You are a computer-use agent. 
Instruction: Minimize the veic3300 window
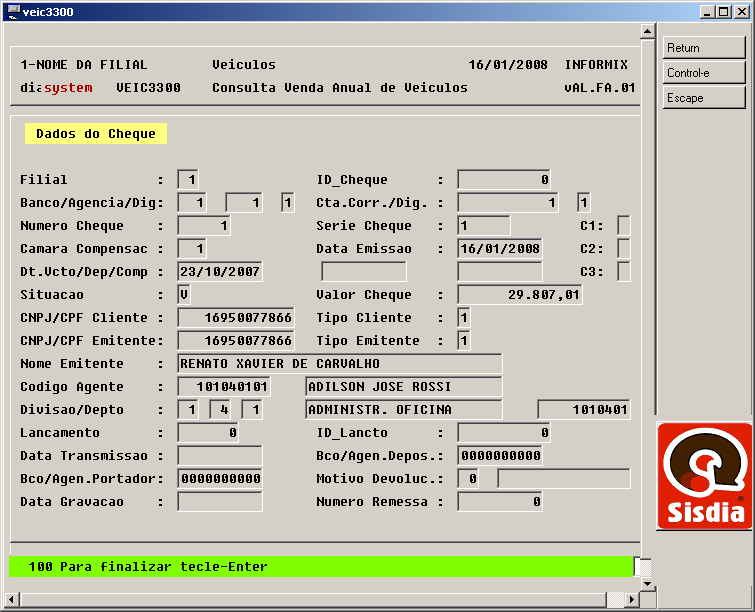(707, 12)
